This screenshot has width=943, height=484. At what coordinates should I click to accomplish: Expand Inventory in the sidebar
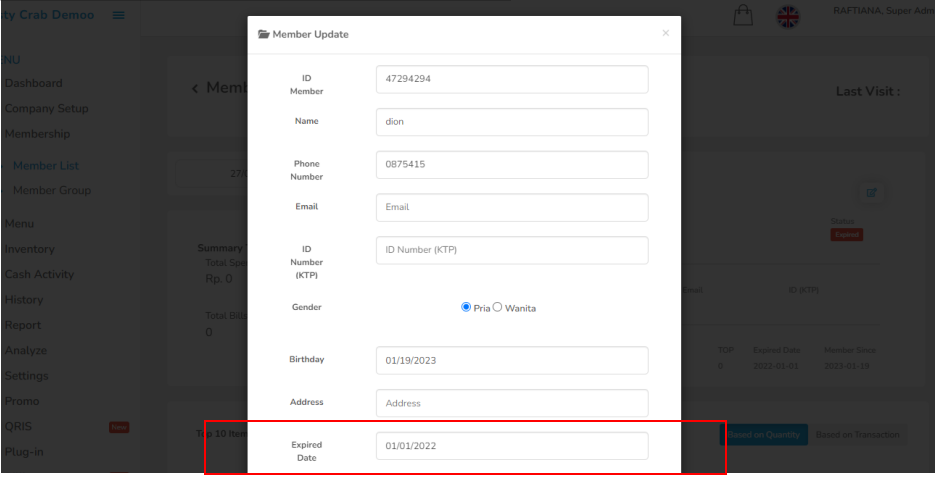[x=29, y=249]
